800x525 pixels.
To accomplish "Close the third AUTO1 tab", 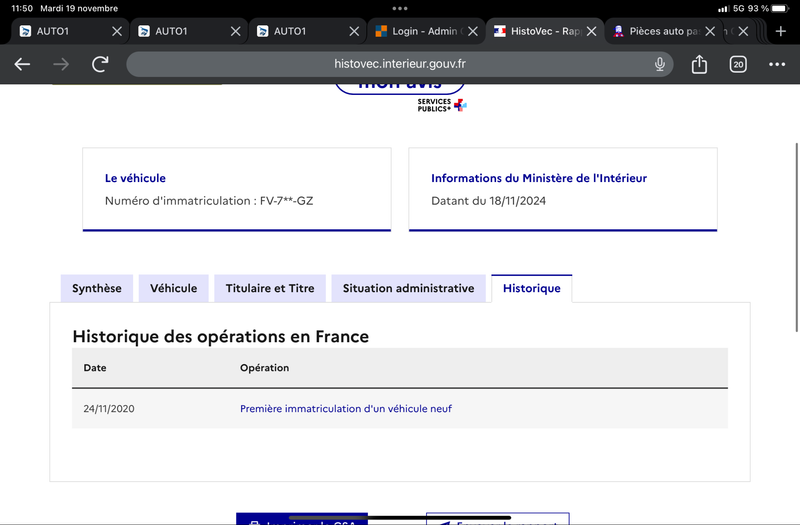I will pos(354,31).
